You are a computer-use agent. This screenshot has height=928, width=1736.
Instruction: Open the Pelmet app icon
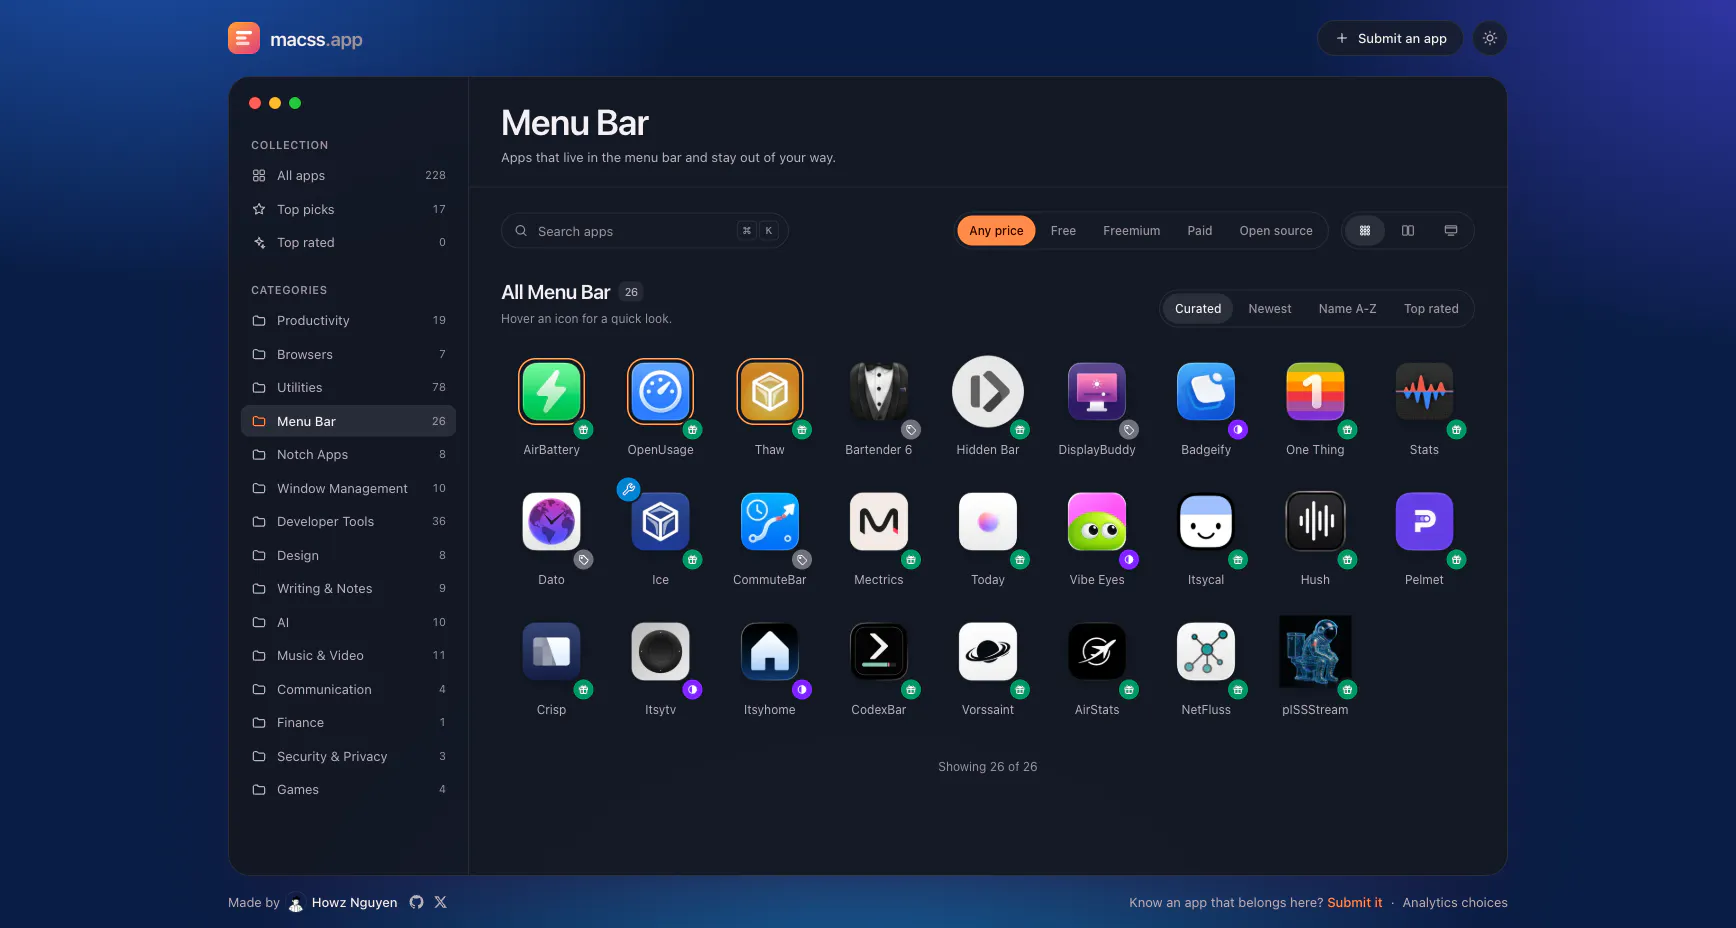pyautogui.click(x=1424, y=521)
